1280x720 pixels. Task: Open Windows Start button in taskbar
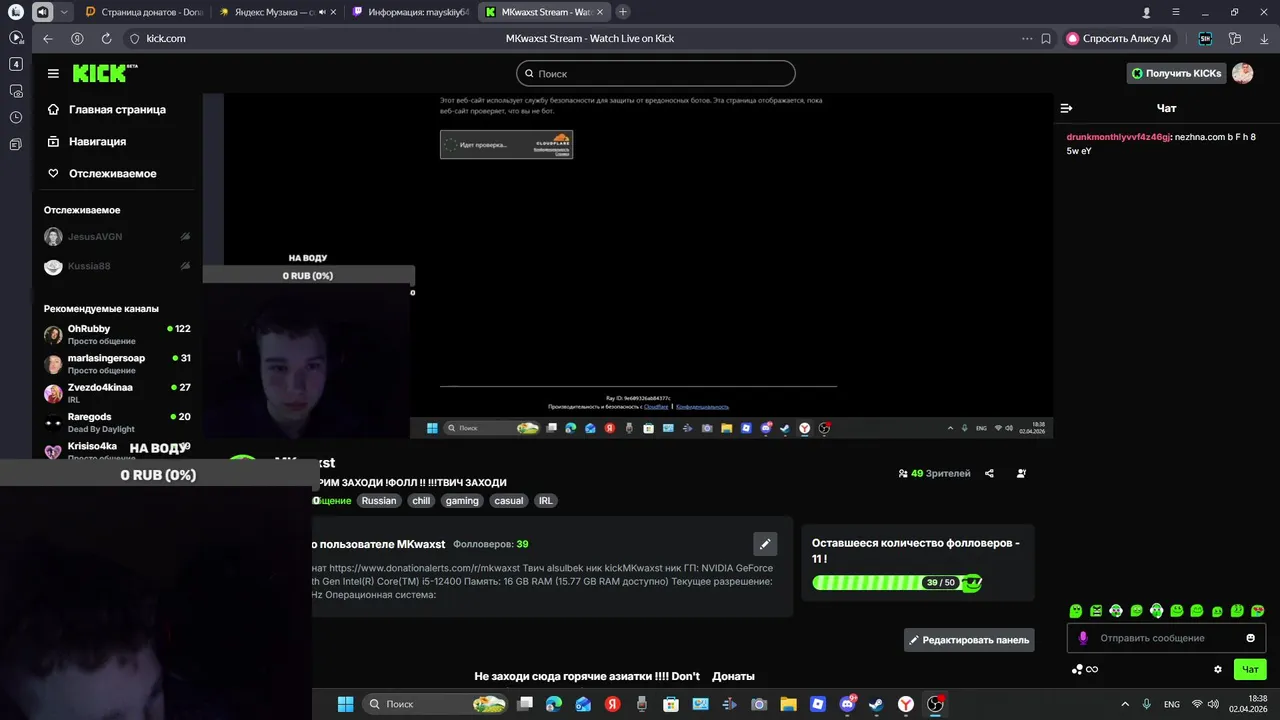tap(345, 704)
